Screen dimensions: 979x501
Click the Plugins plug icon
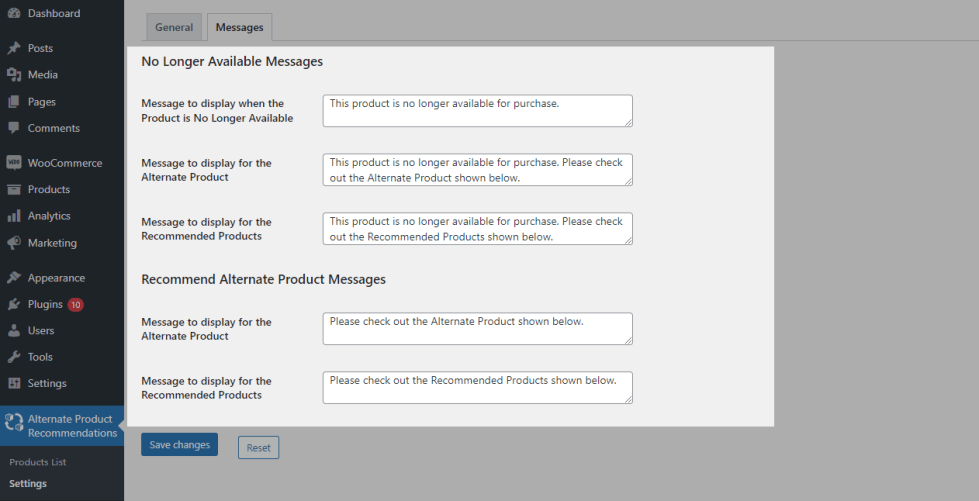point(14,304)
